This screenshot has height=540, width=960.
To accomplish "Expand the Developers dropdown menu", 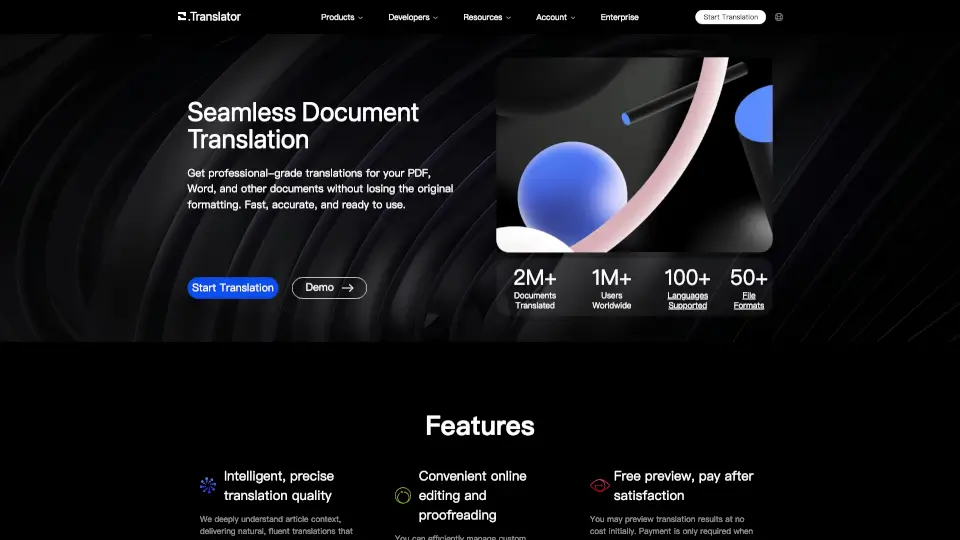I will tap(413, 17).
